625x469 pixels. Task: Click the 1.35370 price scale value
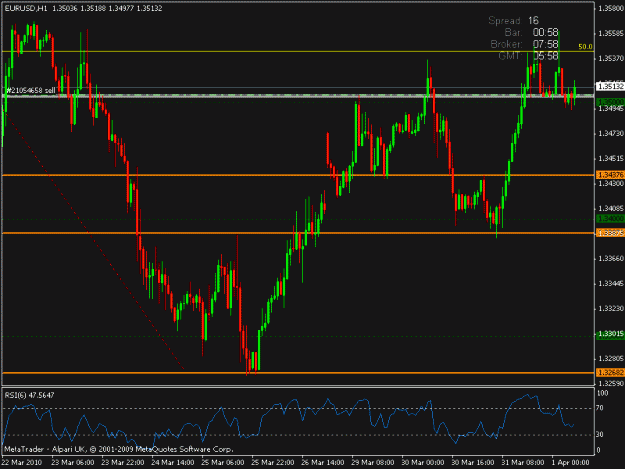[x=611, y=58]
